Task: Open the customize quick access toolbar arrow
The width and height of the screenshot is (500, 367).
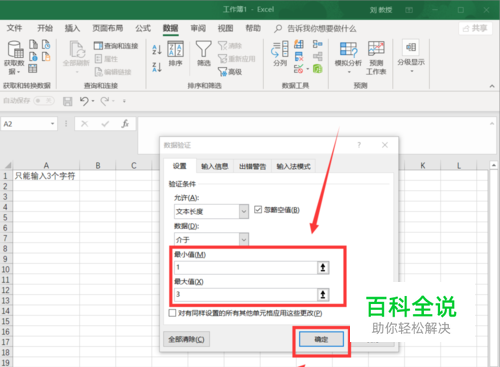Action: [124, 101]
